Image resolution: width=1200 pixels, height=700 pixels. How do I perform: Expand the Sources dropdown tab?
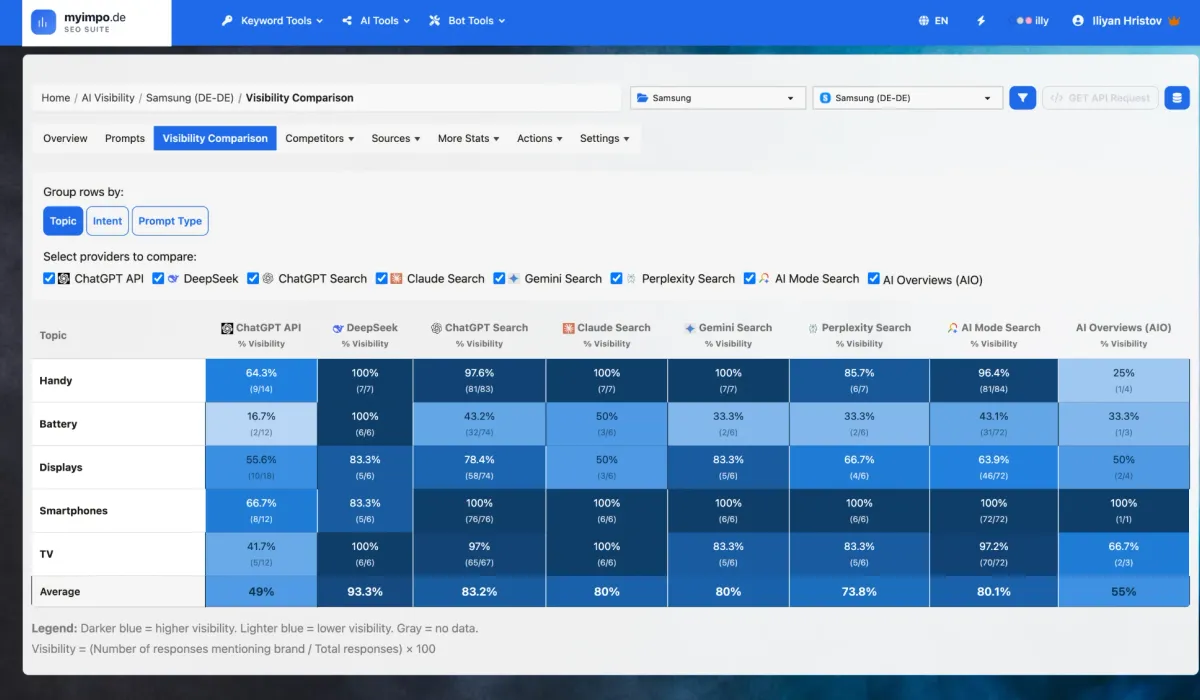pyautogui.click(x=396, y=138)
